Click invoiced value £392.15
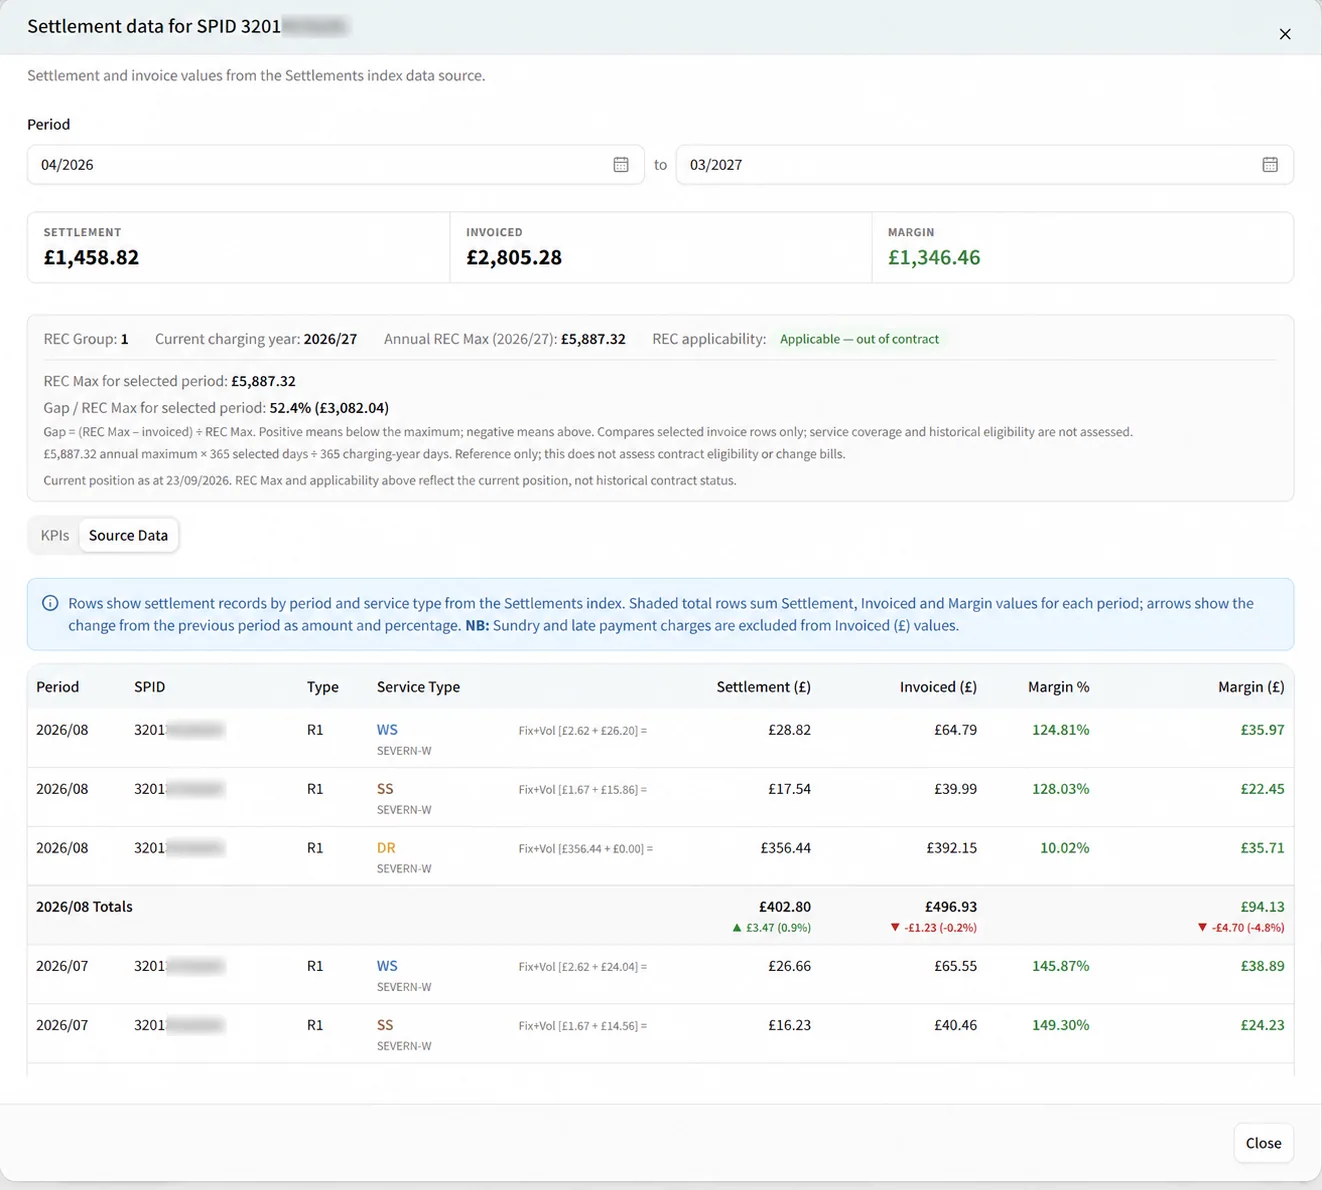The height and width of the screenshot is (1190, 1322). (x=951, y=848)
